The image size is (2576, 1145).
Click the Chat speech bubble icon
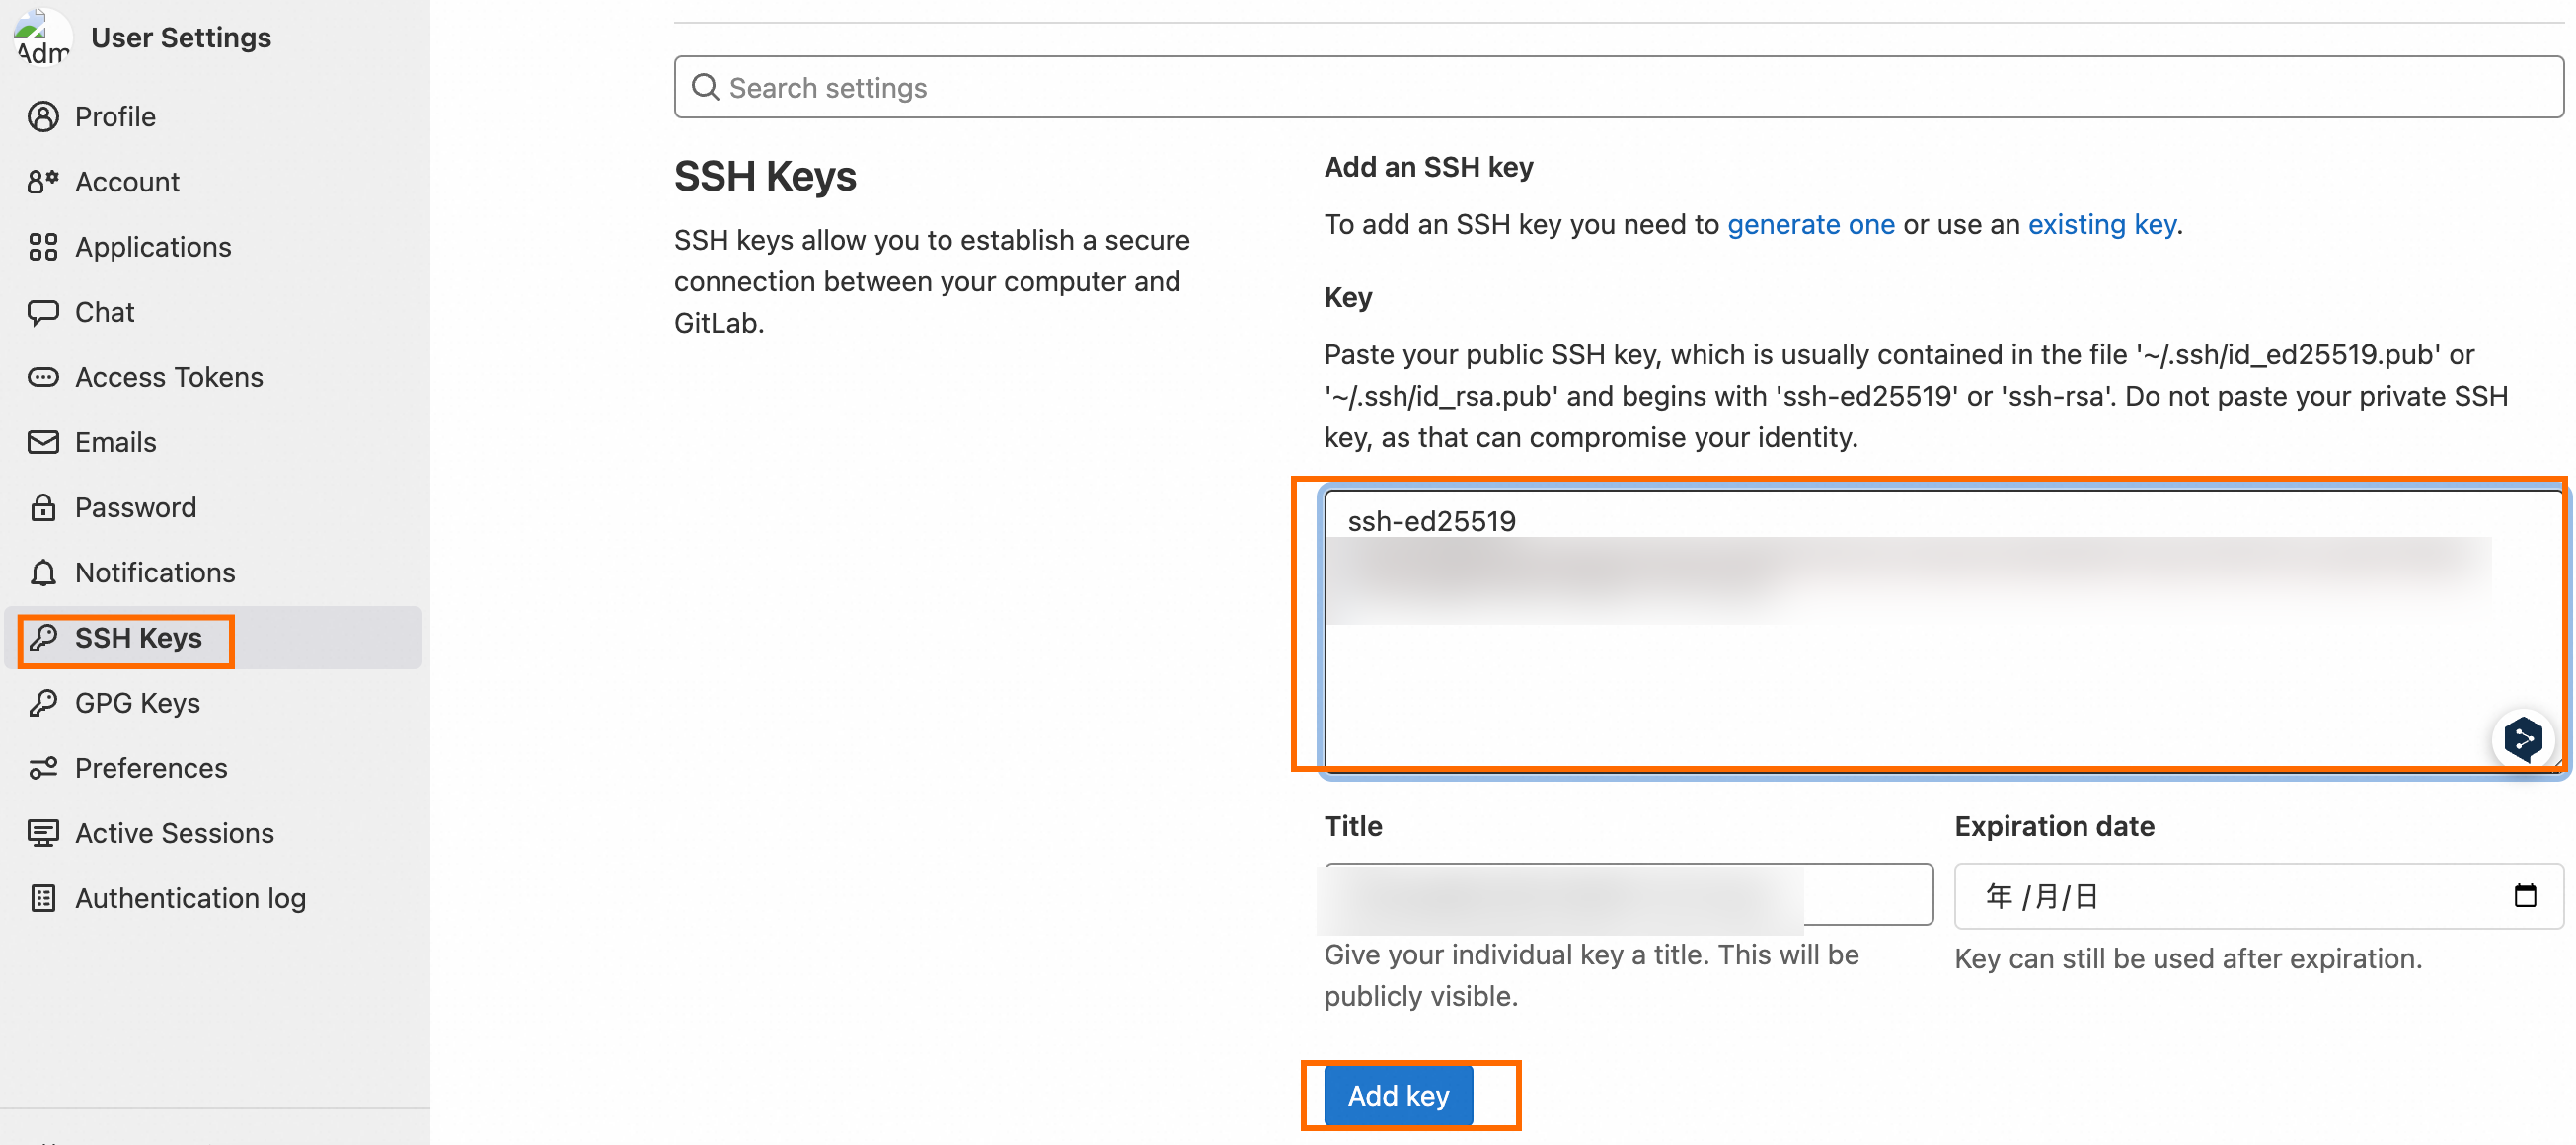tap(43, 312)
